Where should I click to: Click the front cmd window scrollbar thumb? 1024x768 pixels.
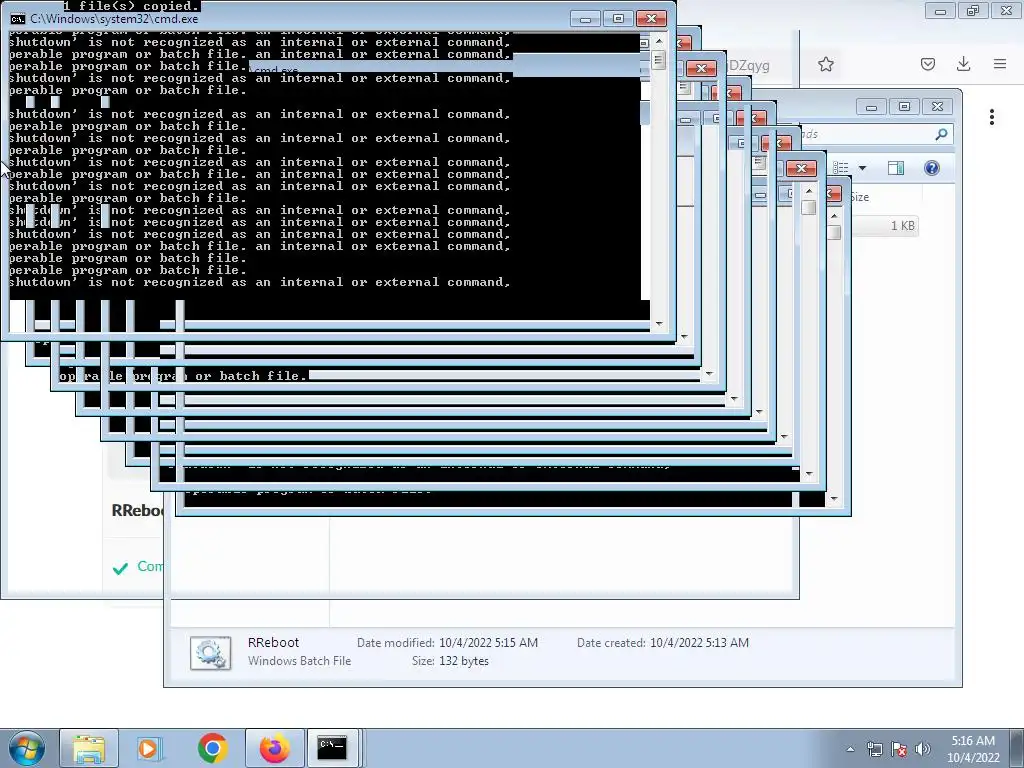659,61
